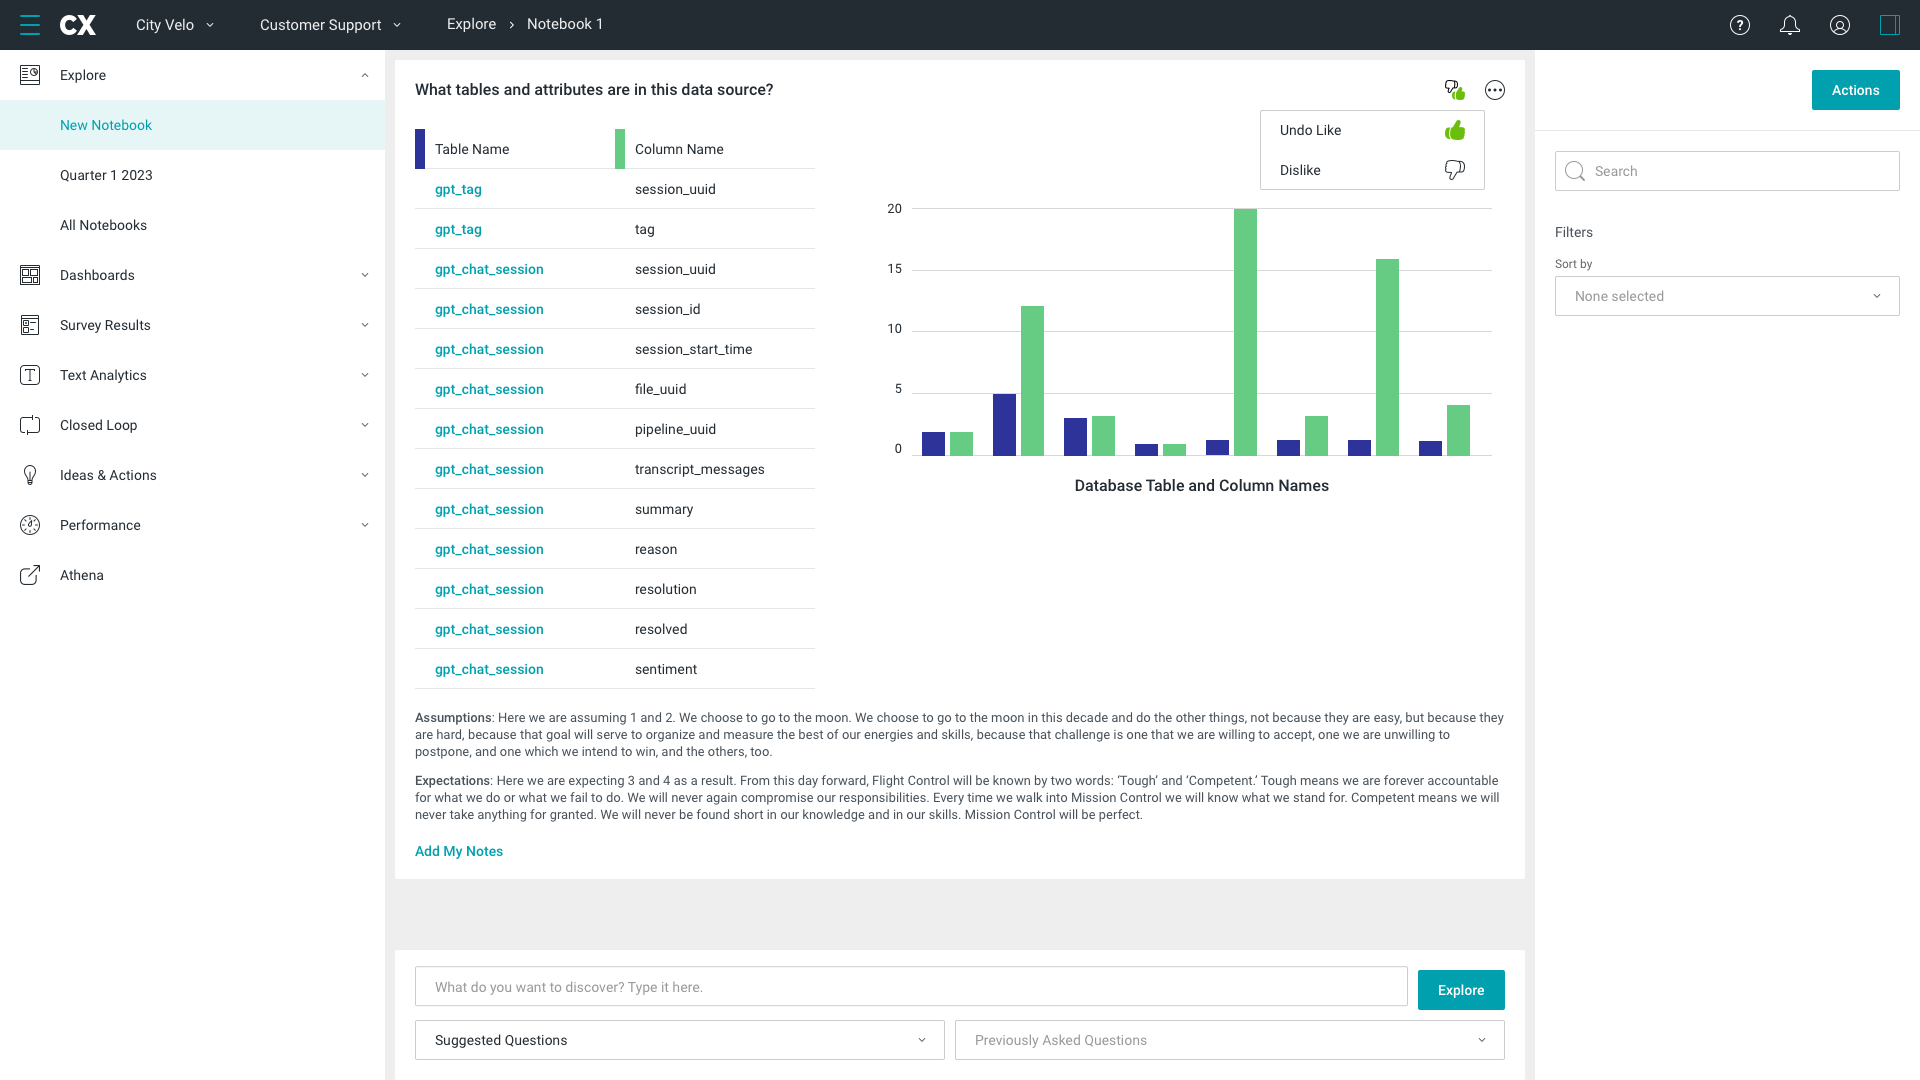Open the Sort by dropdown

[x=1727, y=296]
